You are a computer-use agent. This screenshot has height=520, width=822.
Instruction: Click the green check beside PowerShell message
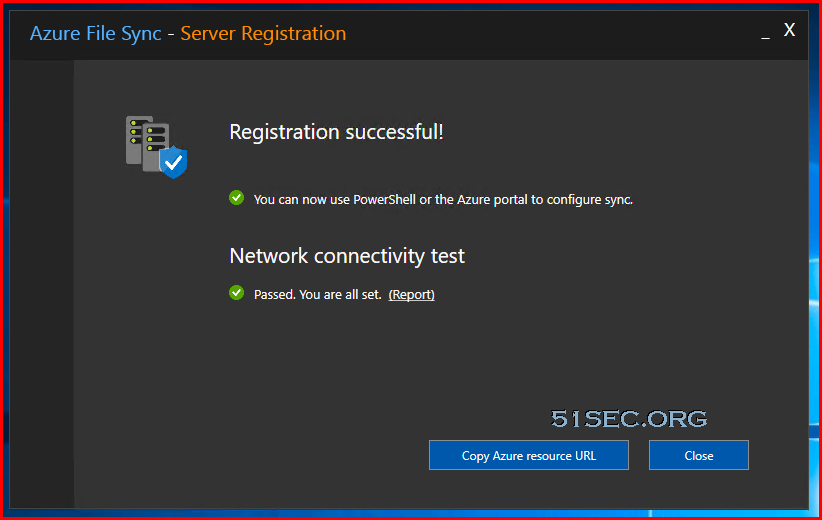(x=236, y=198)
